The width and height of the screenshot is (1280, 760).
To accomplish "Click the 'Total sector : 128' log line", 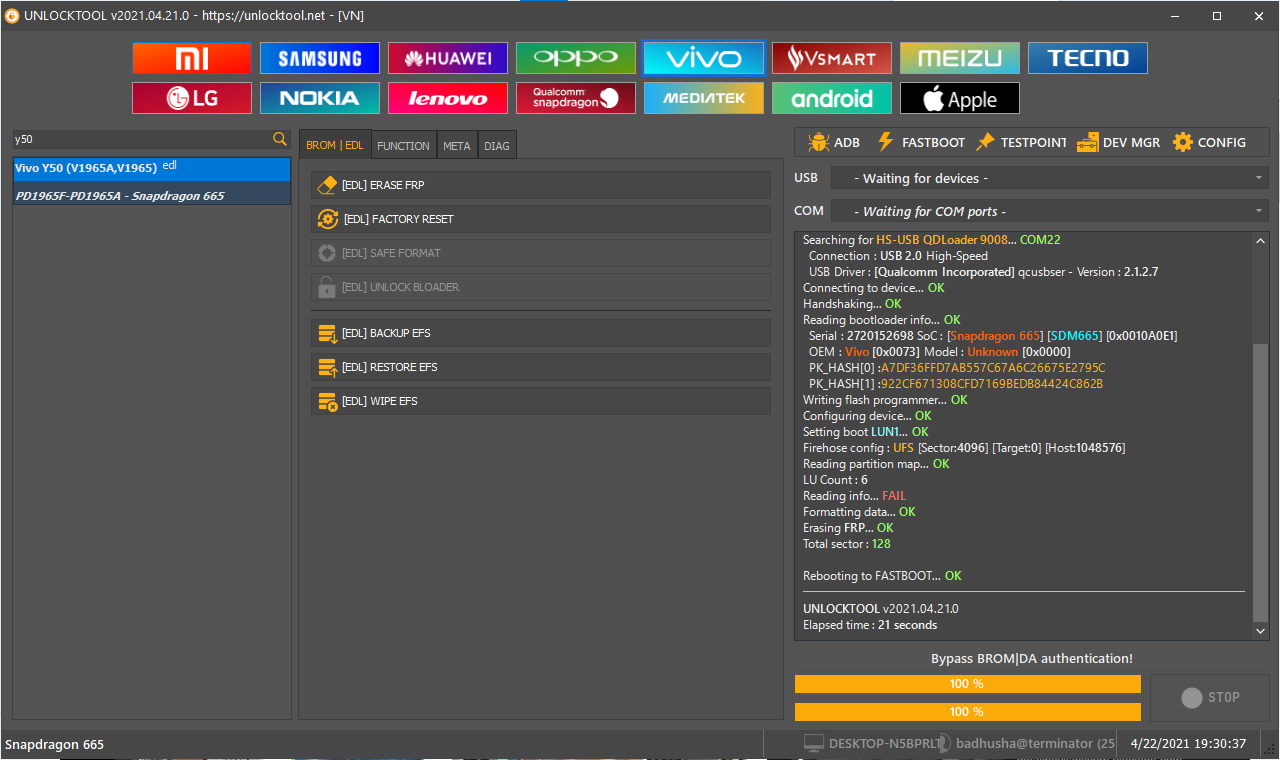I will coord(846,544).
